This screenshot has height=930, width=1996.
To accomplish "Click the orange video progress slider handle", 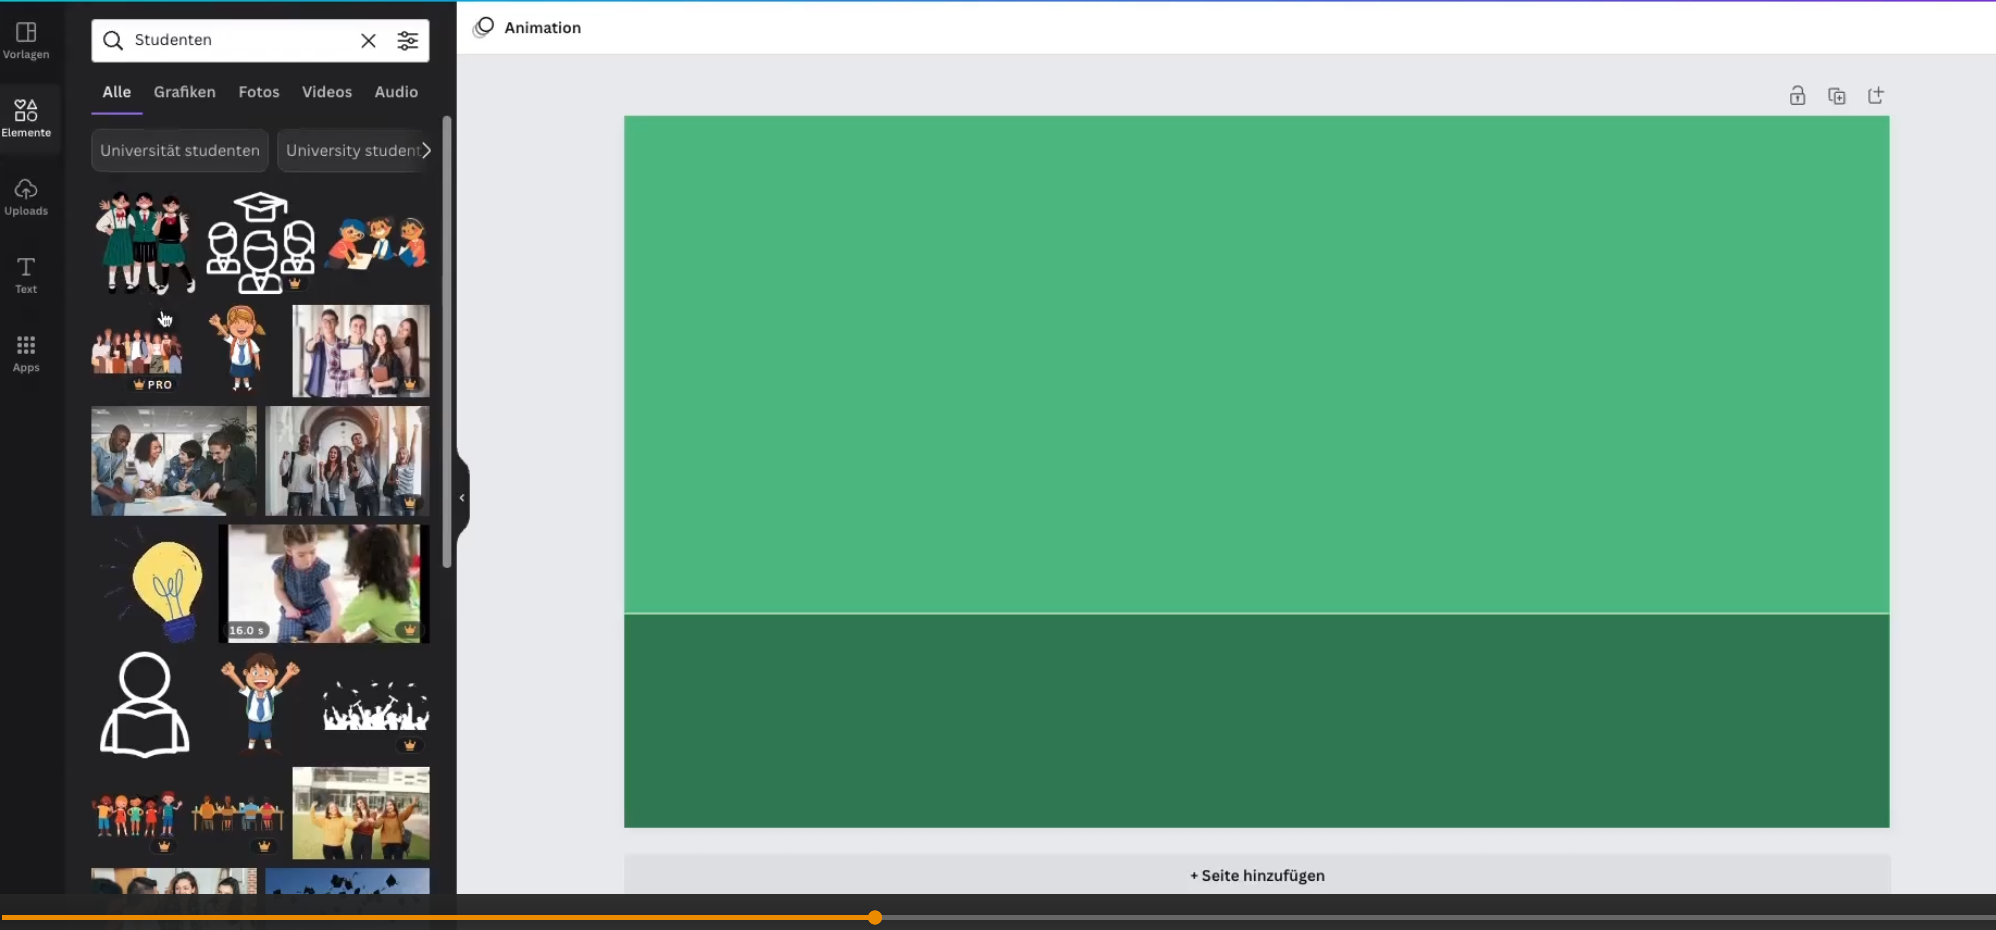I will point(875,917).
